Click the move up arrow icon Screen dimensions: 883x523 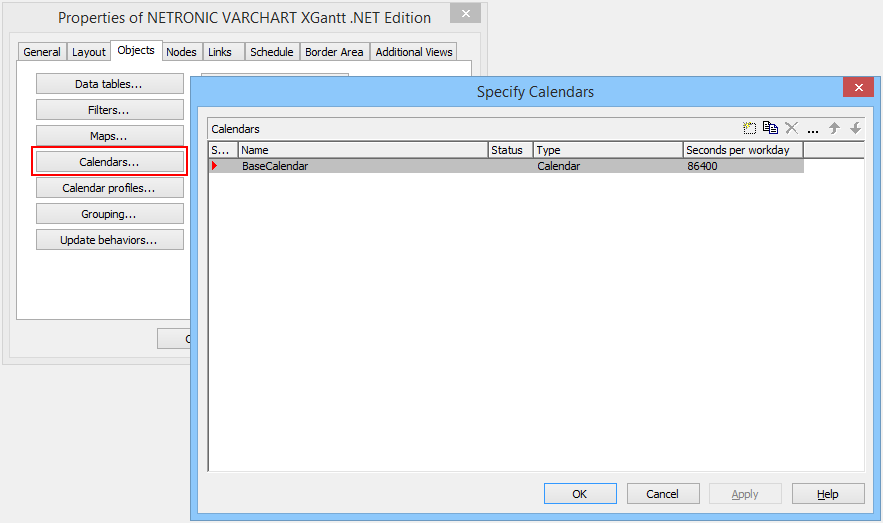pos(834,128)
